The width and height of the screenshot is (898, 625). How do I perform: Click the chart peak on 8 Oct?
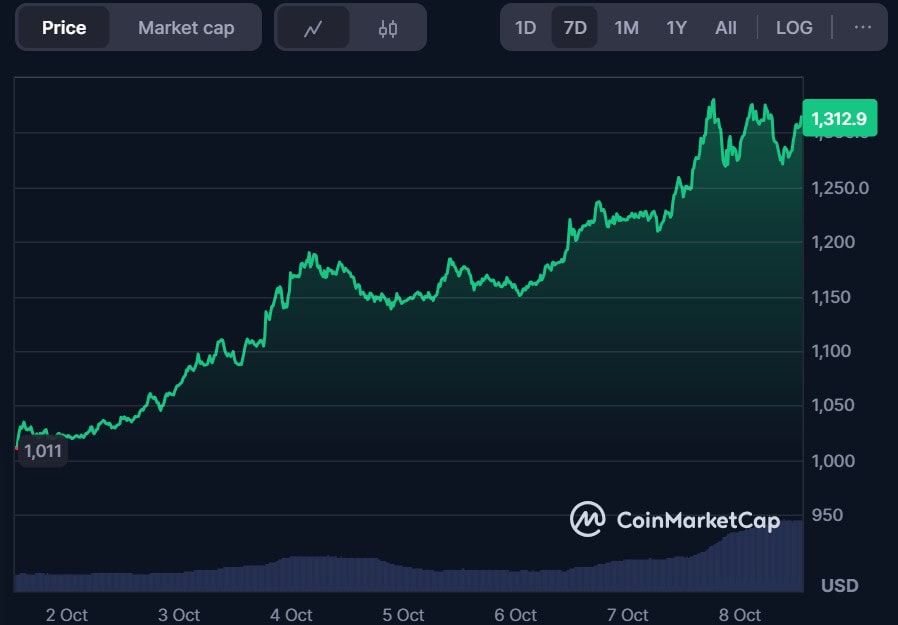coord(712,100)
